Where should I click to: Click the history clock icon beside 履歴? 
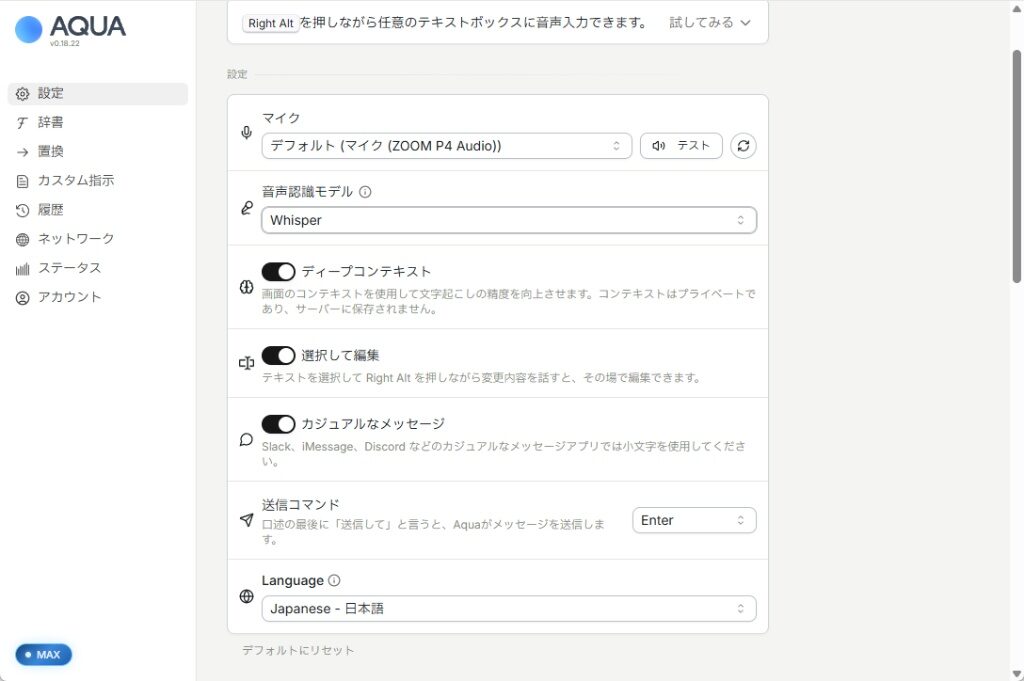[x=22, y=210]
